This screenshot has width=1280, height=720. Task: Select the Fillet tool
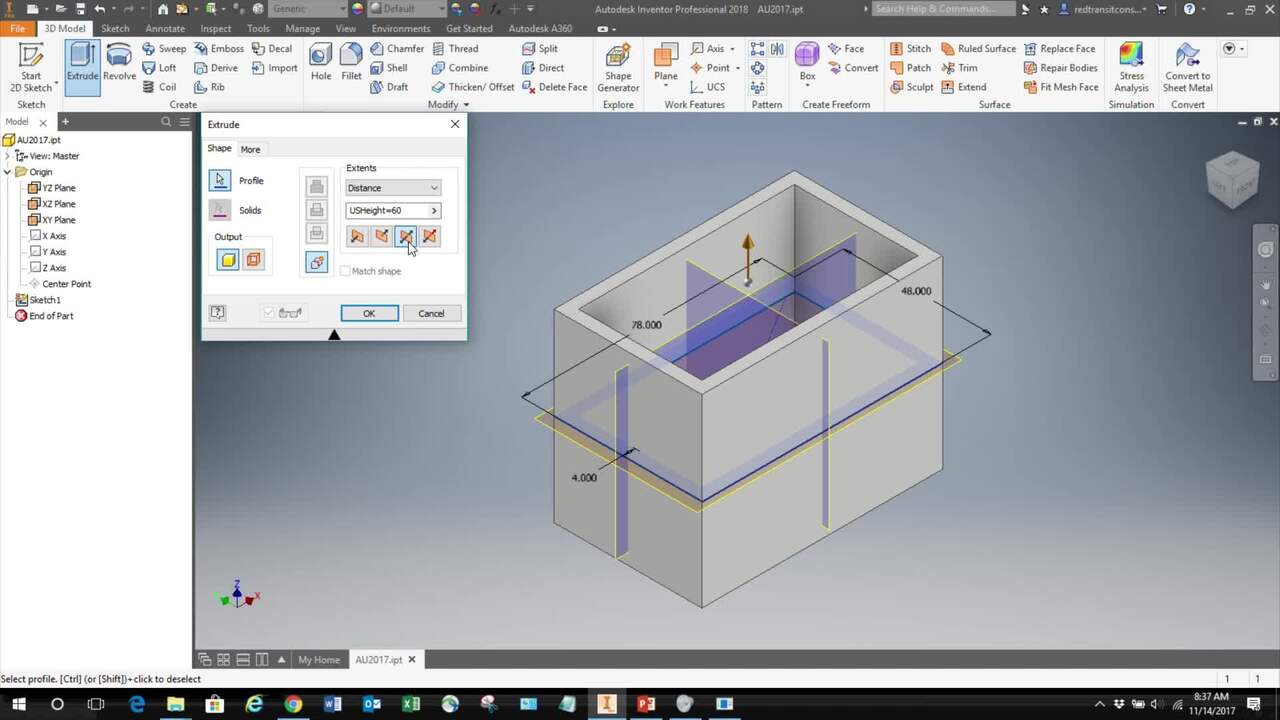351,58
